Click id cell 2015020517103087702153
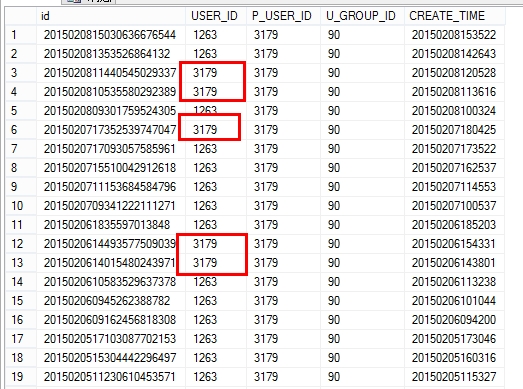 pyautogui.click(x=110, y=339)
